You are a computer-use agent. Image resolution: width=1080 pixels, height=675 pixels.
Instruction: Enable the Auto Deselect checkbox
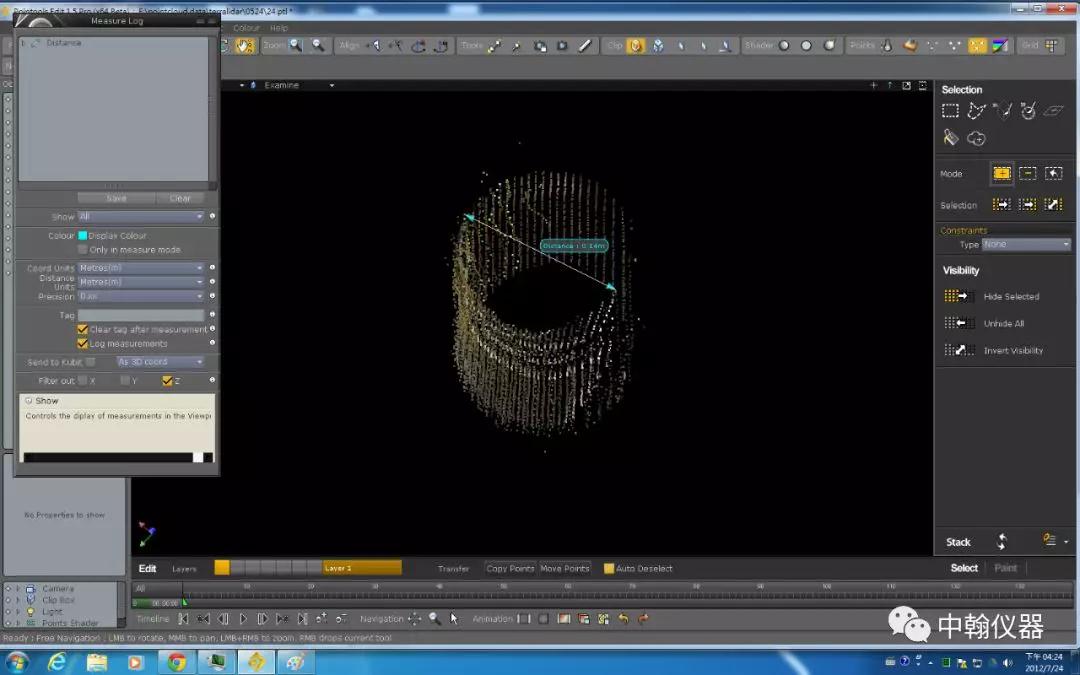(609, 569)
